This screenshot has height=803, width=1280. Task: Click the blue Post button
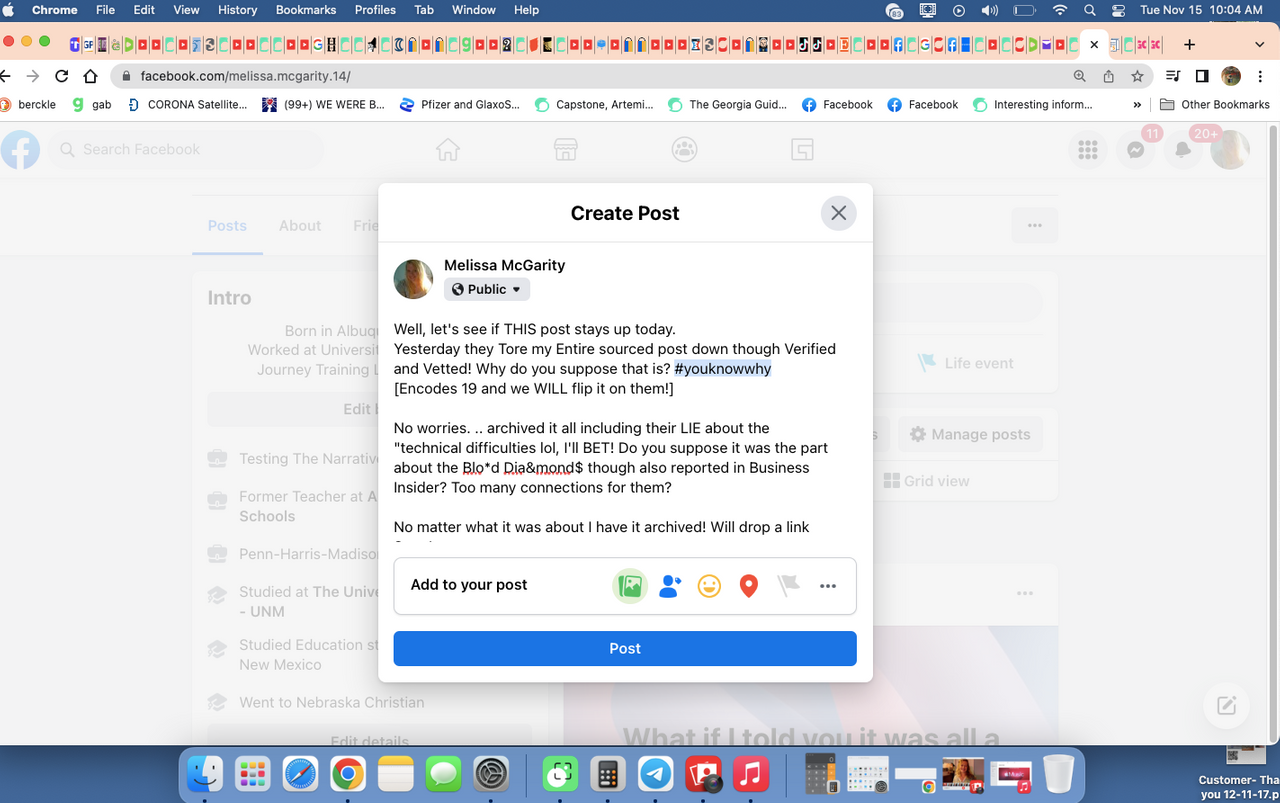625,648
